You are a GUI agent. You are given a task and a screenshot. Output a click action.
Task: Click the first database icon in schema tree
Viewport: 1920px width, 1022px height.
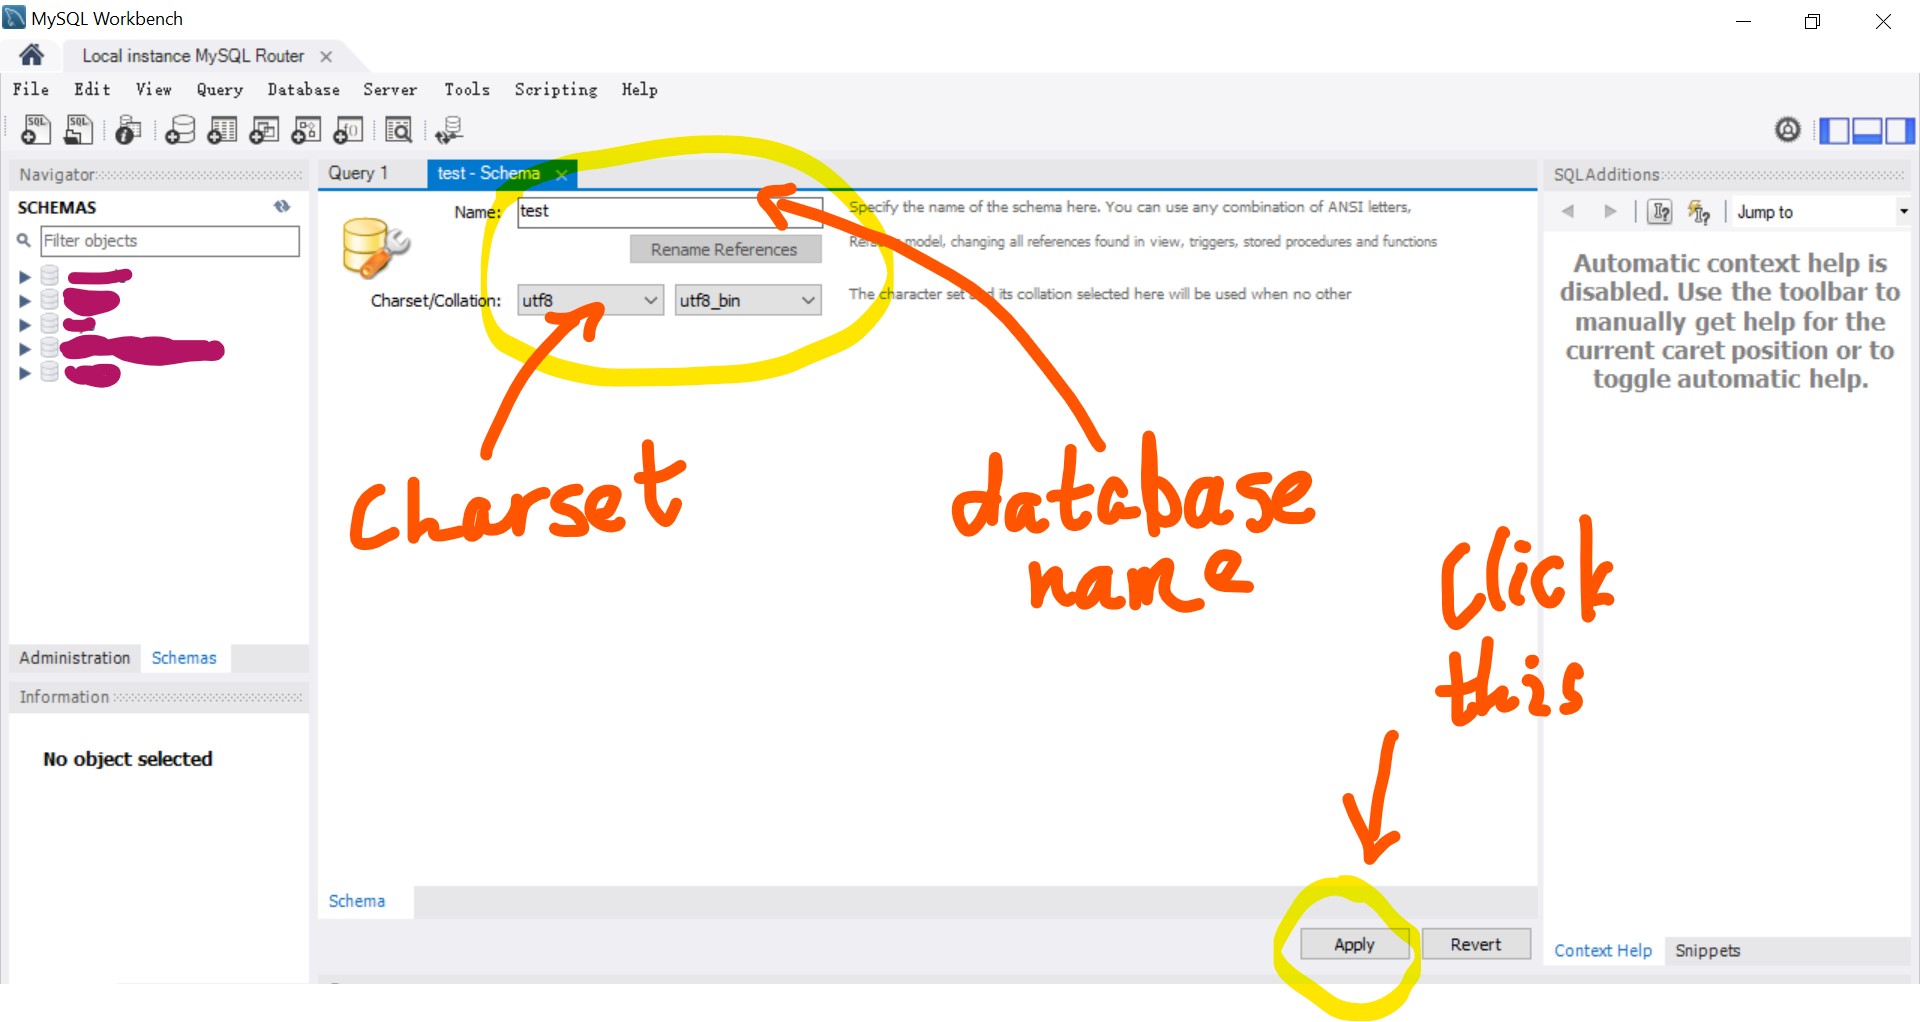click(50, 276)
